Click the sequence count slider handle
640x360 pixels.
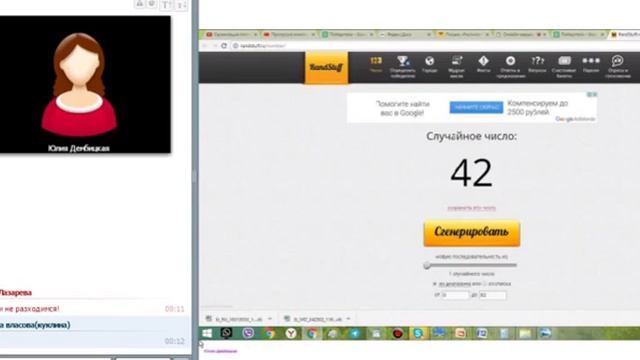point(427,265)
